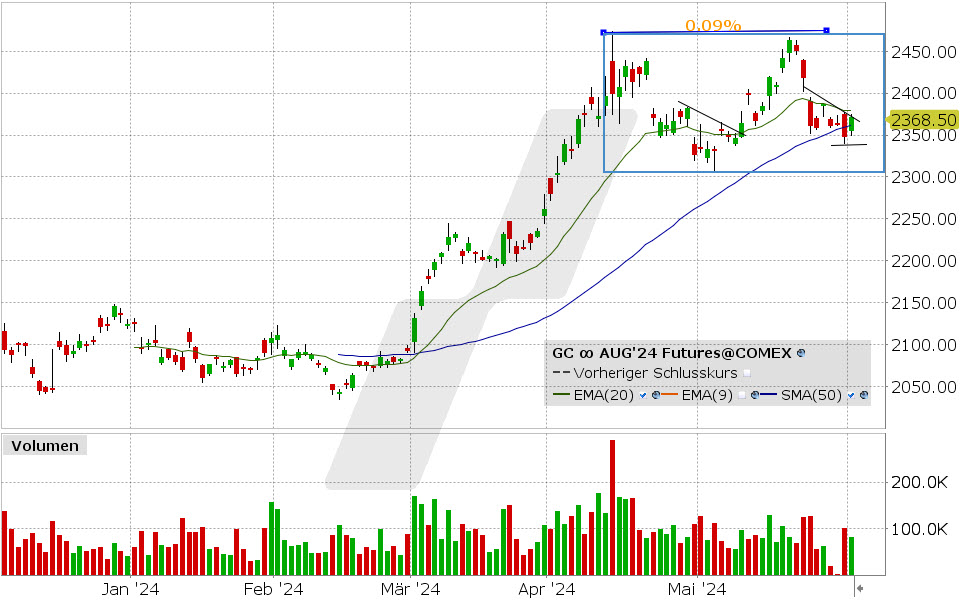This screenshot has width=960, height=600.
Task: Click the chart scroll arrow below price axis
Action: coord(860,588)
